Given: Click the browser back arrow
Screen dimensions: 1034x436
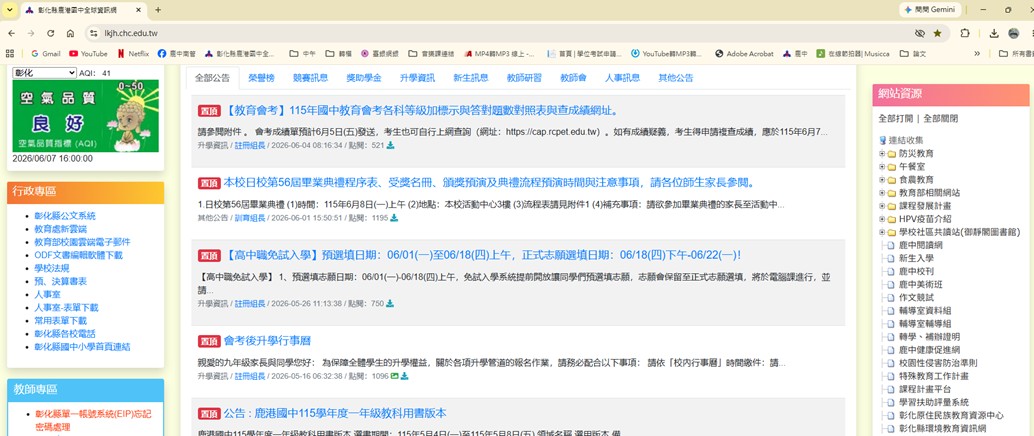Looking at the screenshot, I should [11, 33].
